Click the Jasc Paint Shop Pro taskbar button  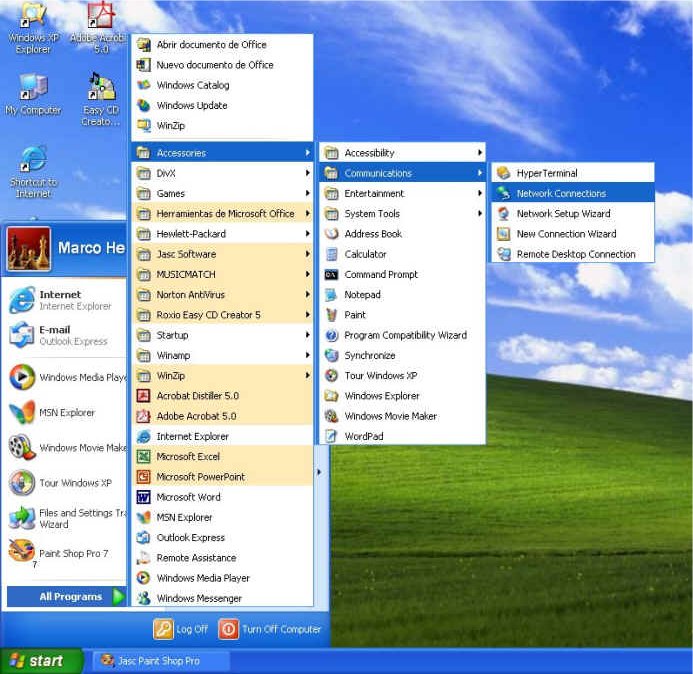[160, 661]
